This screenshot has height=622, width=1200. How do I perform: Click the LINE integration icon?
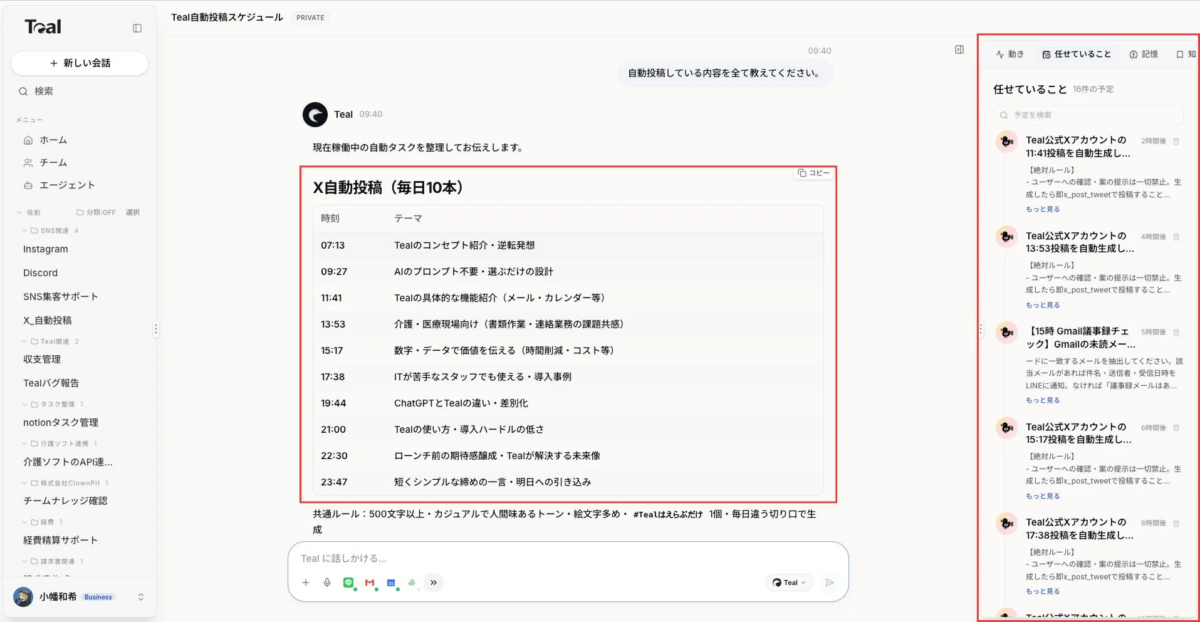pyautogui.click(x=348, y=582)
